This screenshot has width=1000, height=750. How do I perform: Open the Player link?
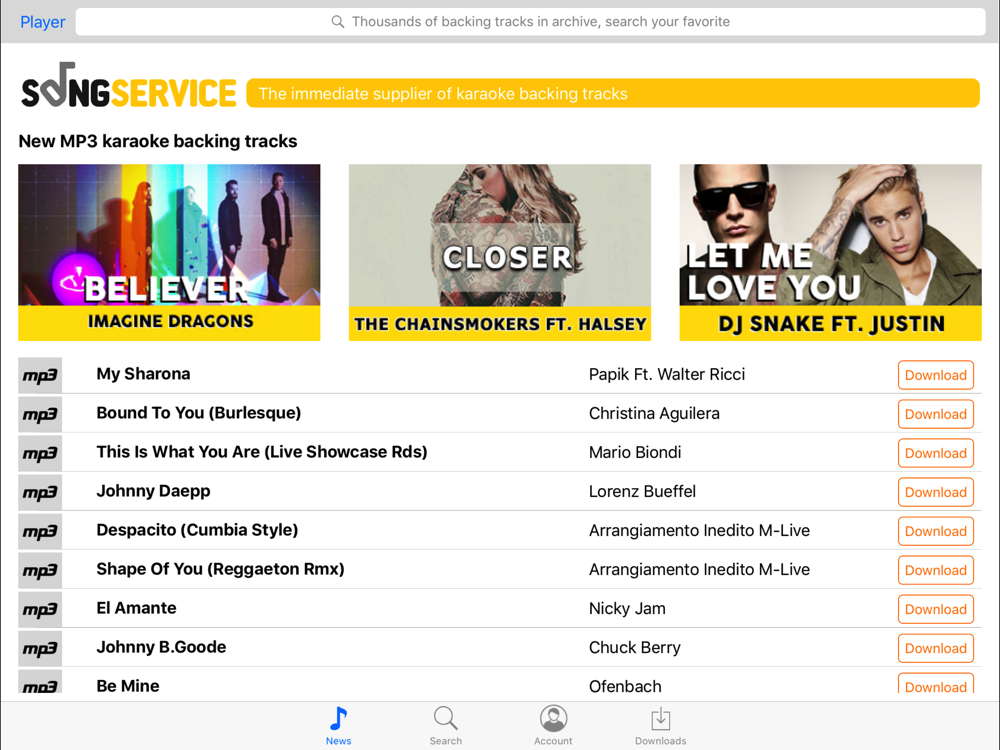click(x=43, y=22)
